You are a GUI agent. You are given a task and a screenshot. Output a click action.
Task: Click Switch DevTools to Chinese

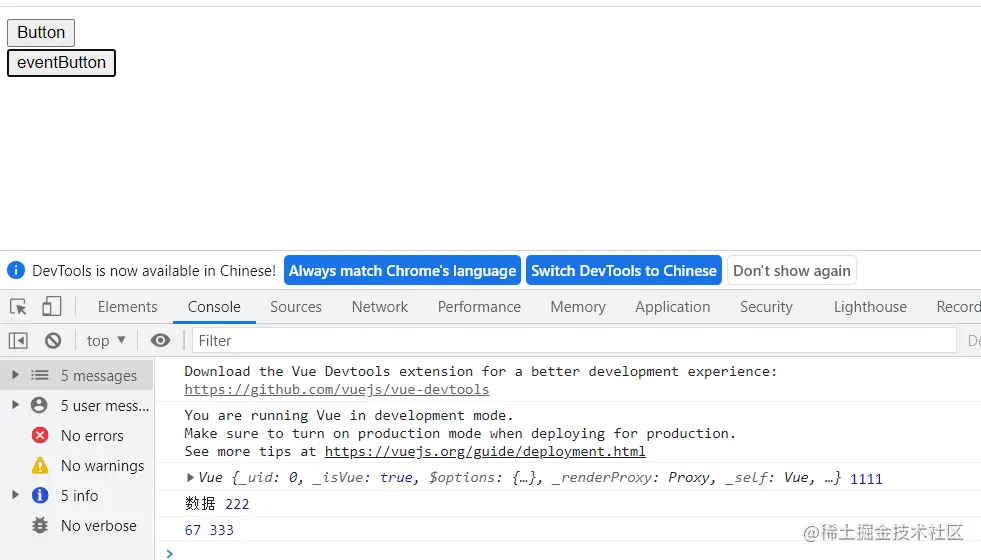coord(624,270)
